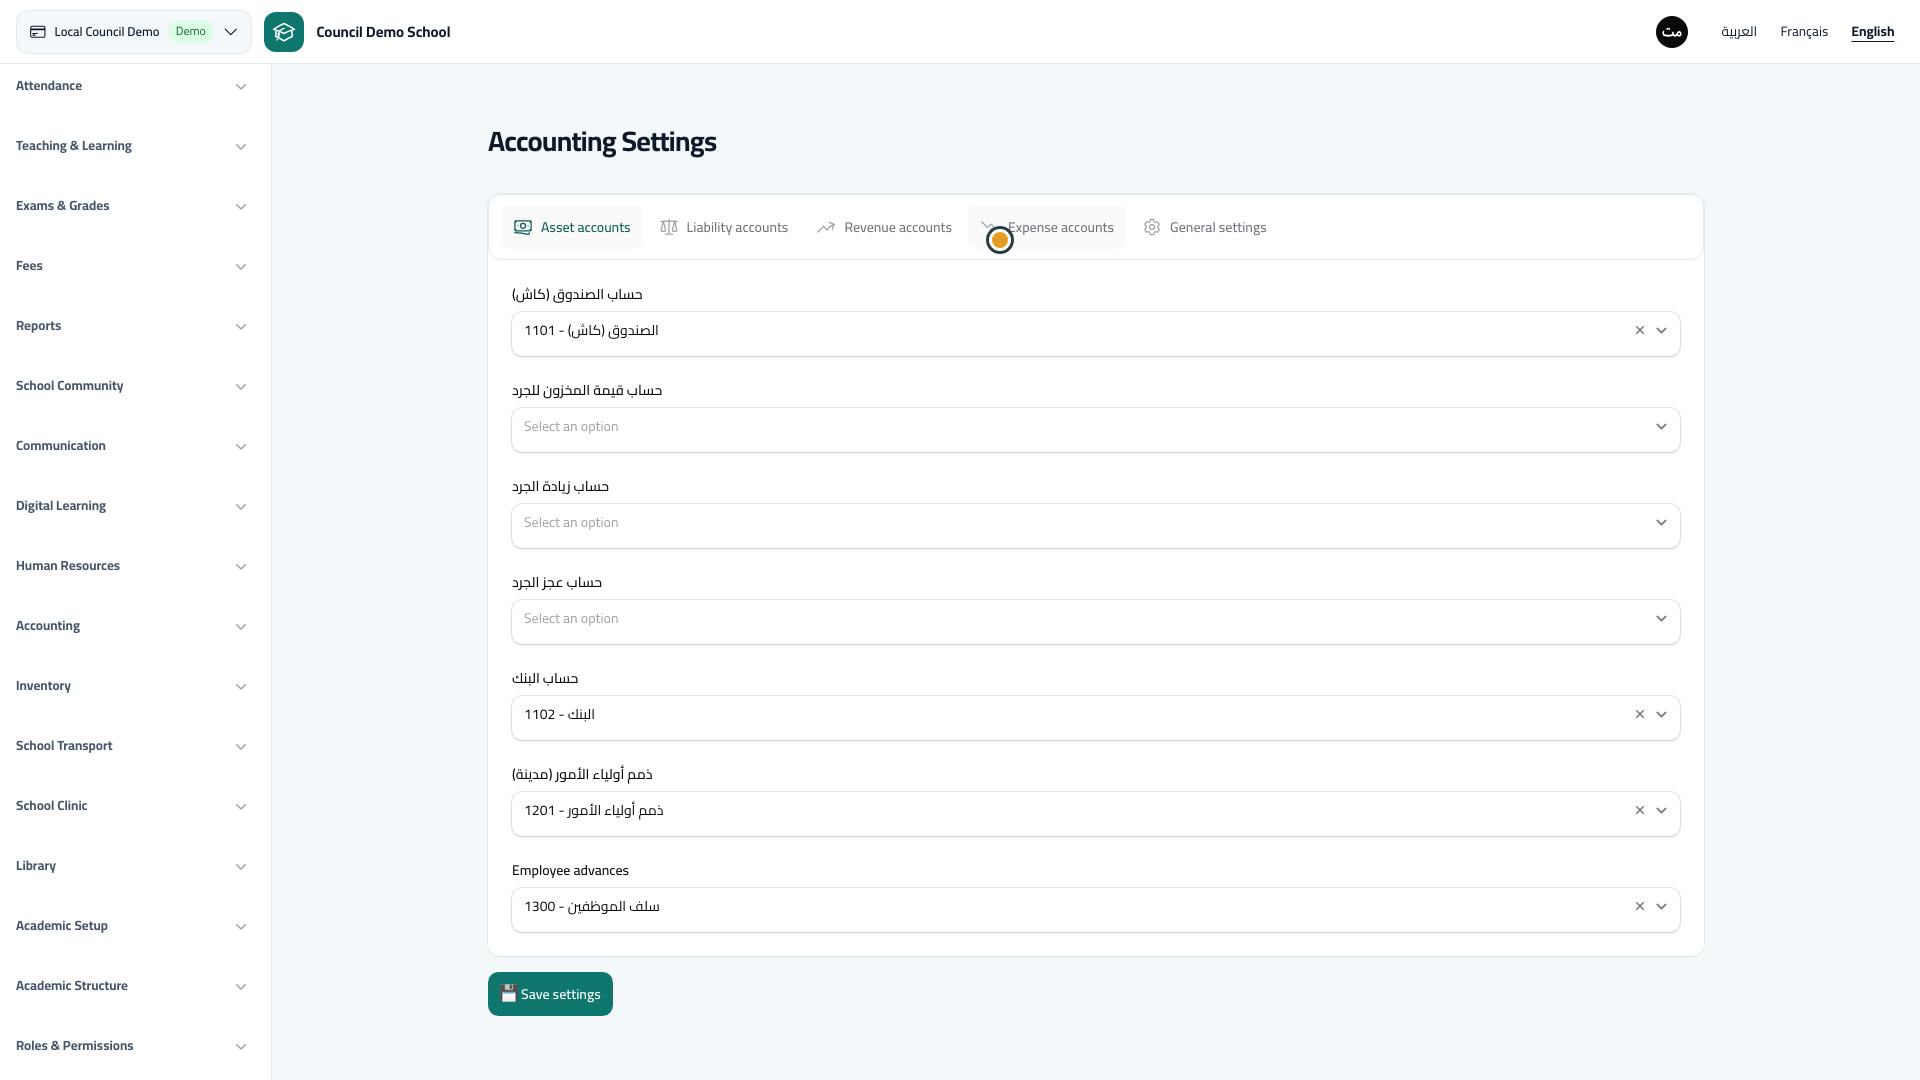Expand the Reports sidebar section
Screen dimensions: 1920x1080
pyautogui.click(x=131, y=326)
